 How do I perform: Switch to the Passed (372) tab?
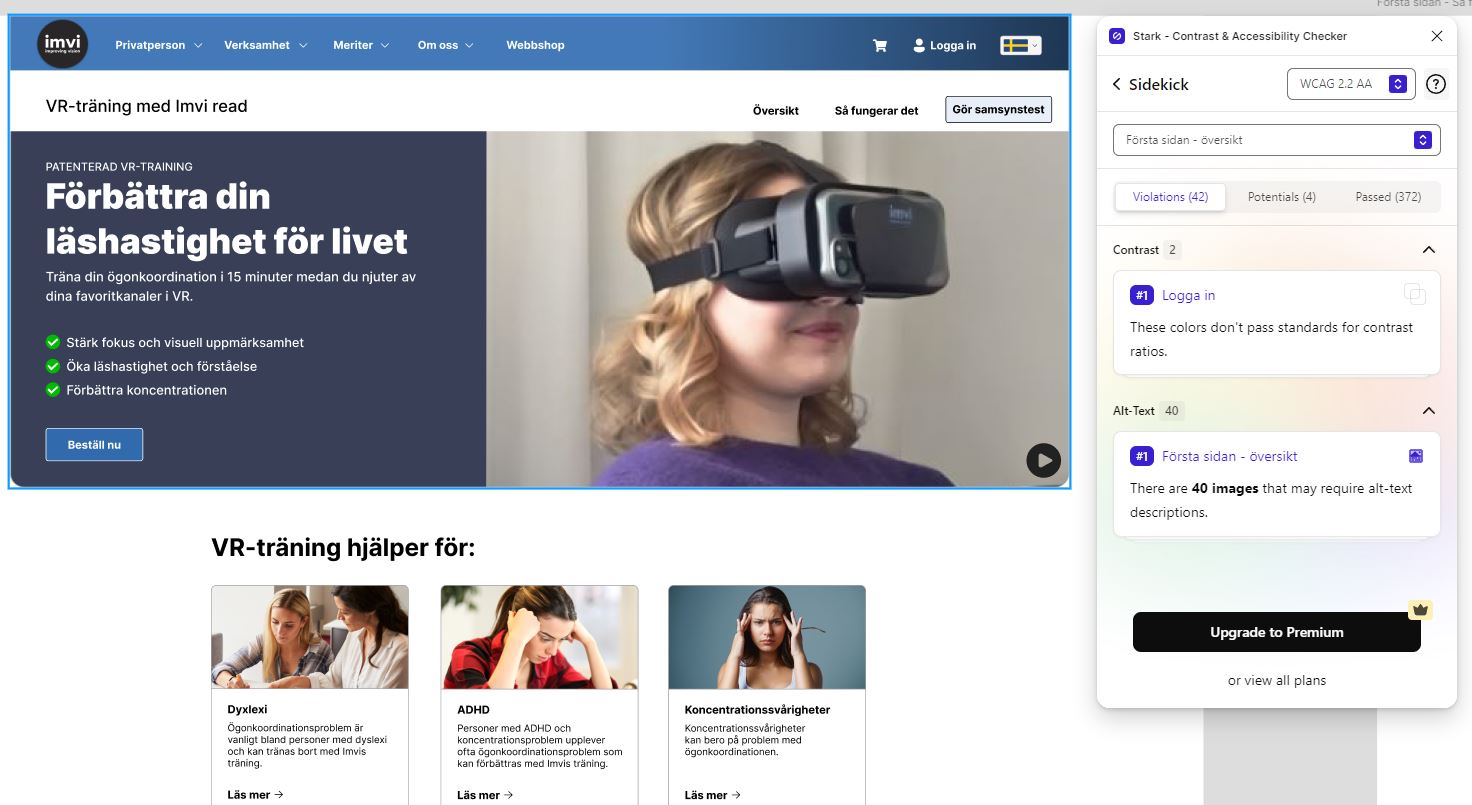point(1388,197)
